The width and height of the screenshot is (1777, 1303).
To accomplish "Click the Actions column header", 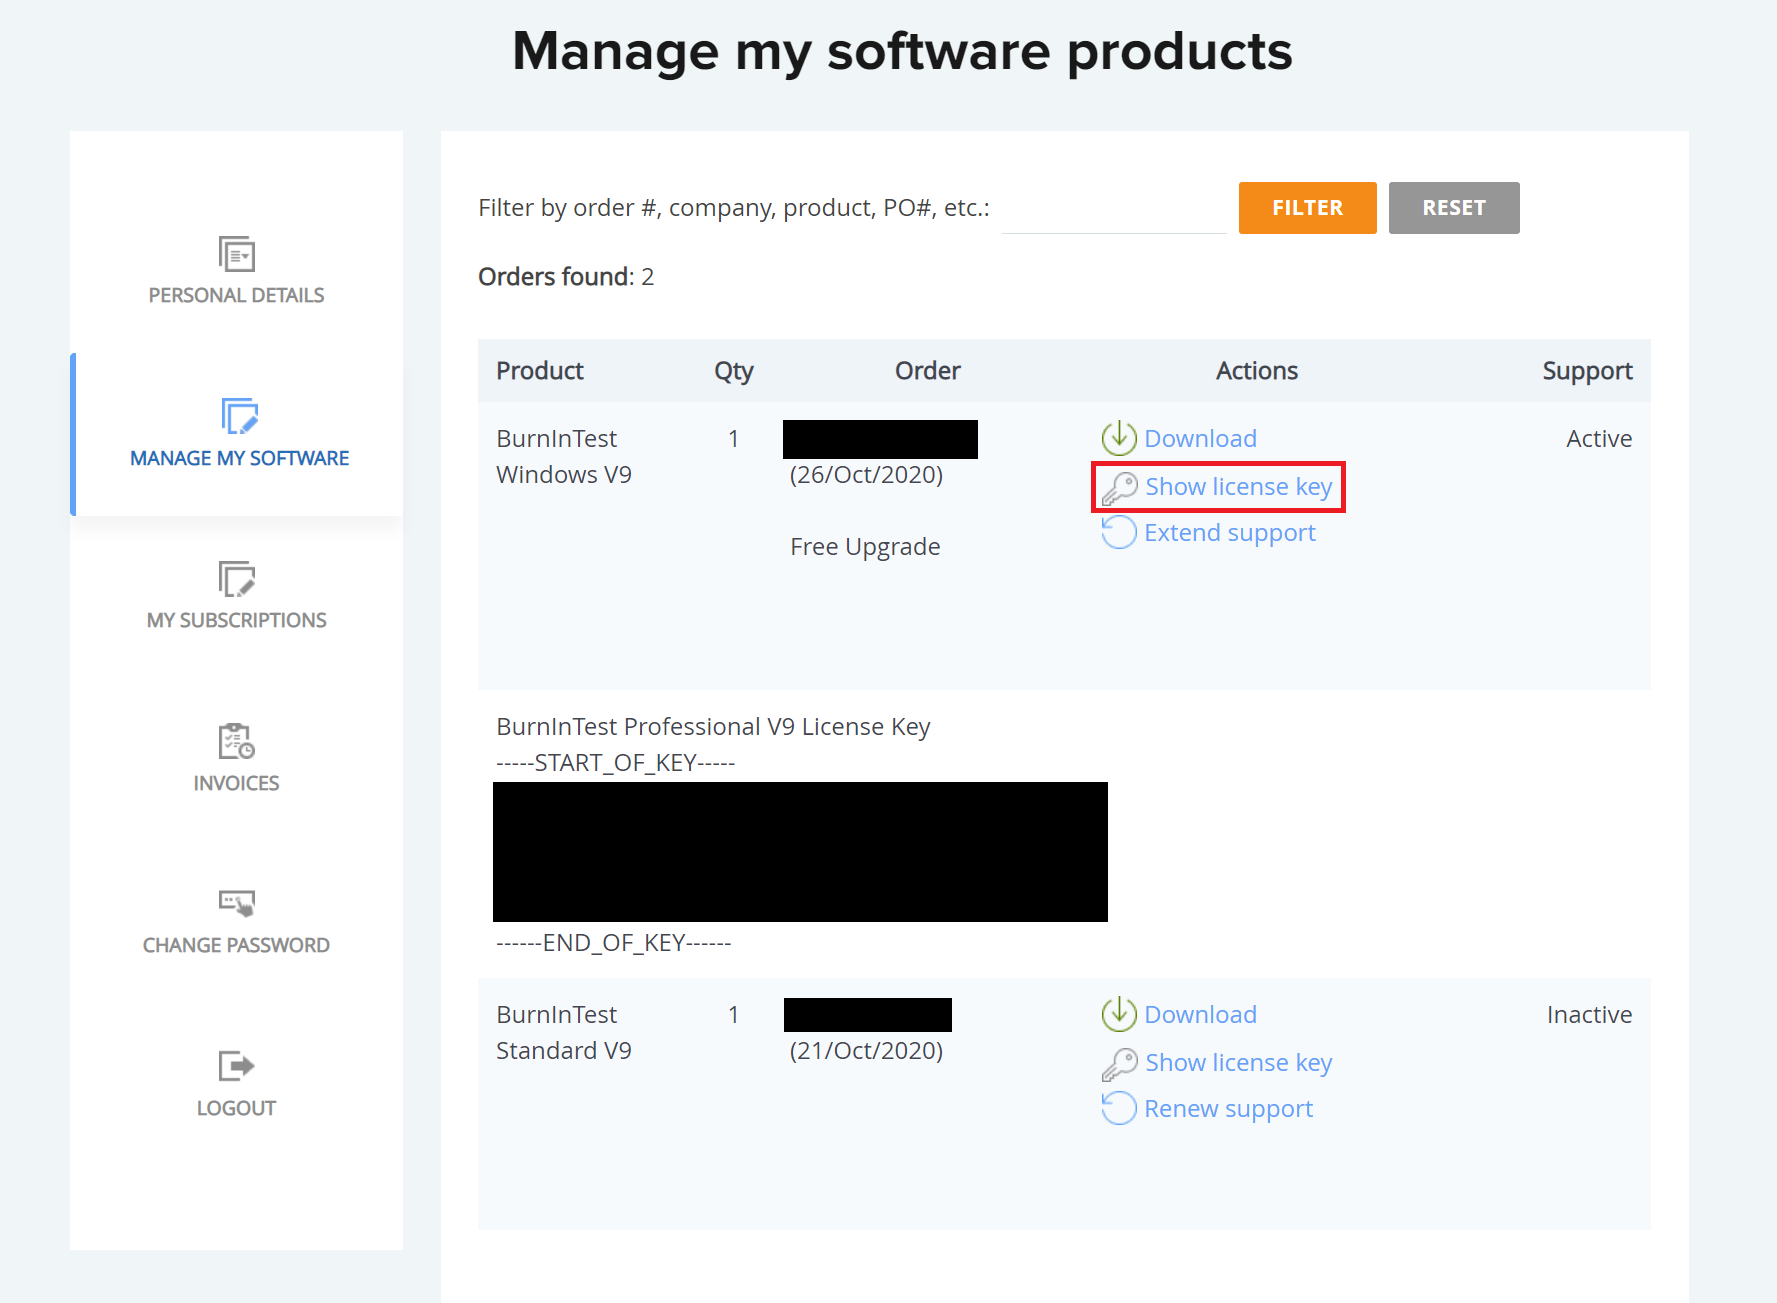I will point(1257,371).
